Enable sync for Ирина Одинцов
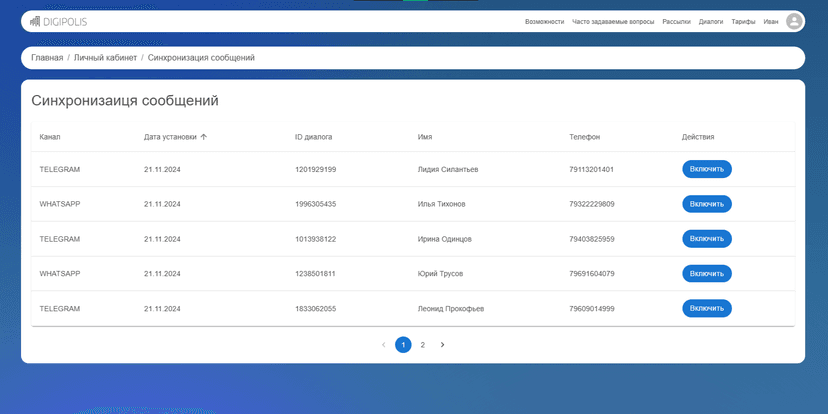The width and height of the screenshot is (828, 414). [x=706, y=239]
